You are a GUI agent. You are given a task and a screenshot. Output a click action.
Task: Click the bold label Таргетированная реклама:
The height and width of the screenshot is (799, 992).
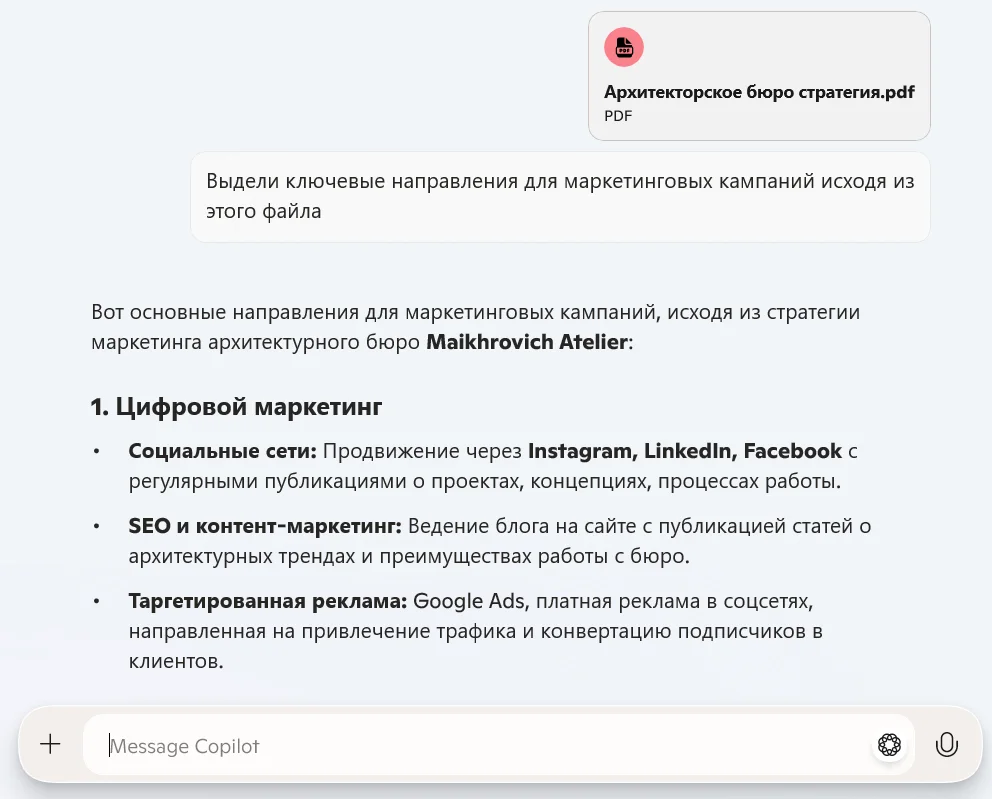click(267, 602)
